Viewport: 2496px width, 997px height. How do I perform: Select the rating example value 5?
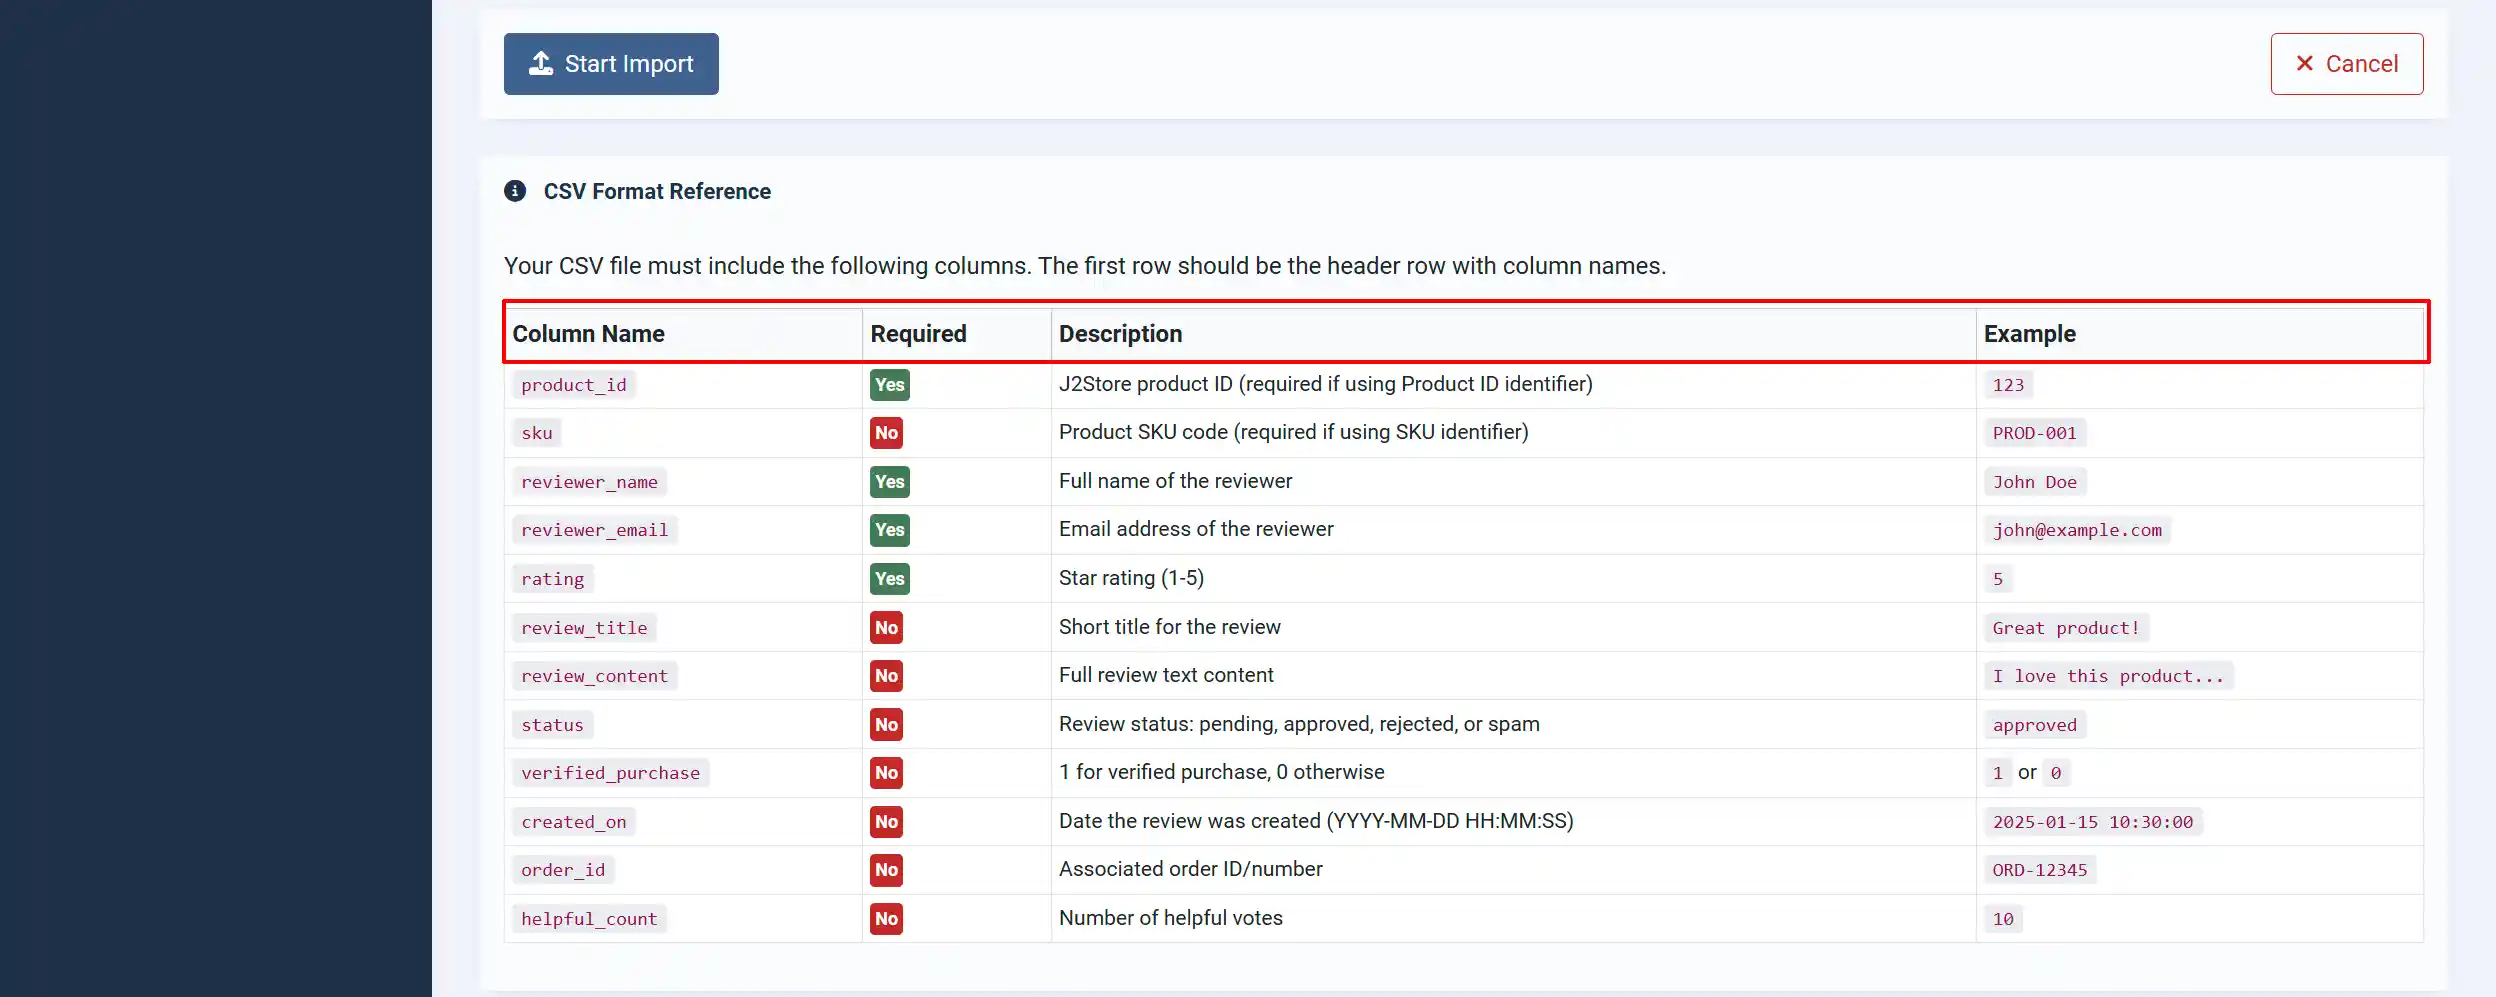(x=1998, y=579)
